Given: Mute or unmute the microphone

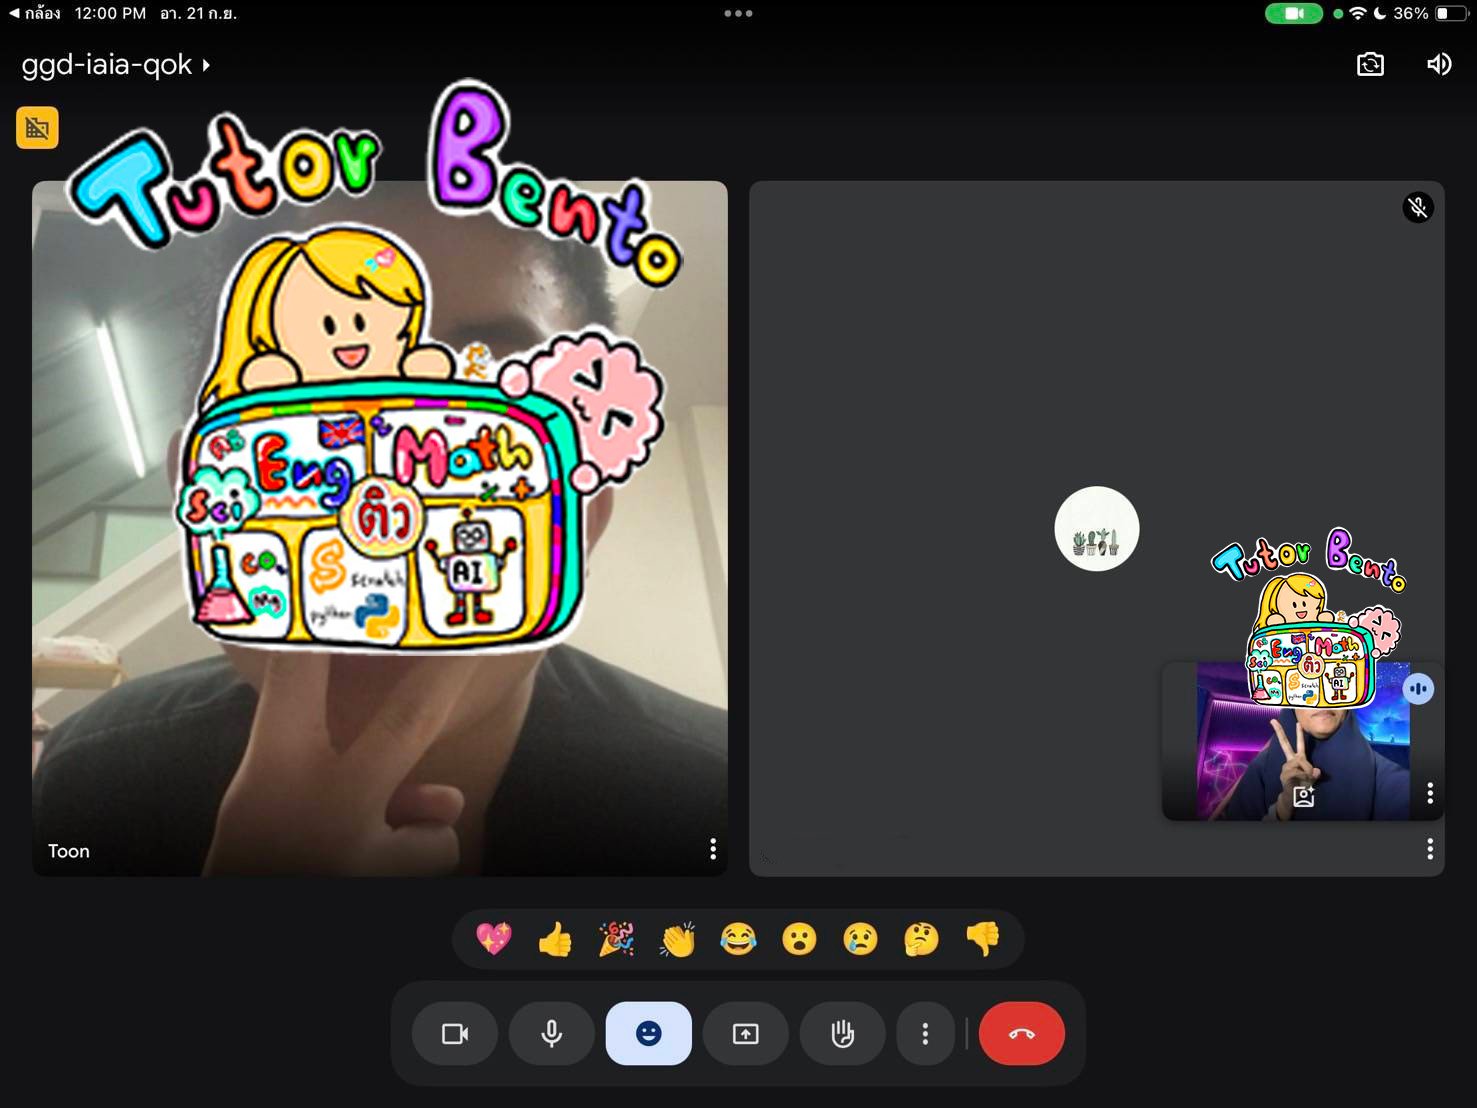Looking at the screenshot, I should click(x=551, y=1033).
